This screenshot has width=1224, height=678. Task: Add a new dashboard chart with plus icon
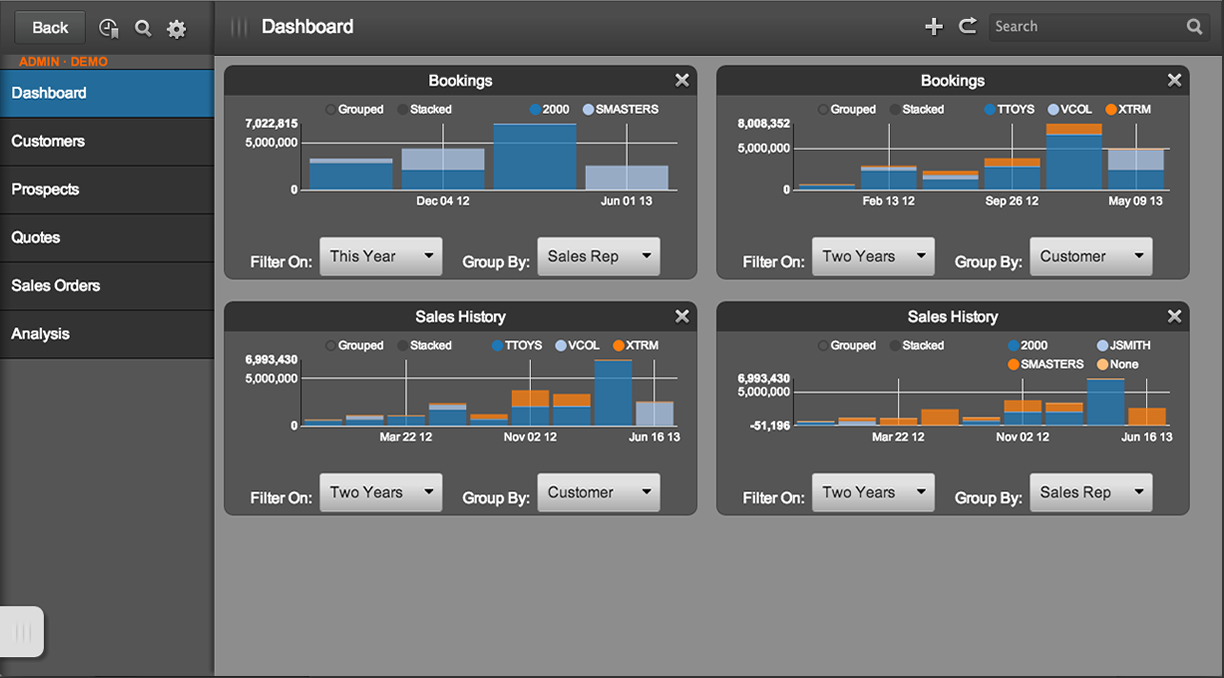pyautogui.click(x=933, y=27)
